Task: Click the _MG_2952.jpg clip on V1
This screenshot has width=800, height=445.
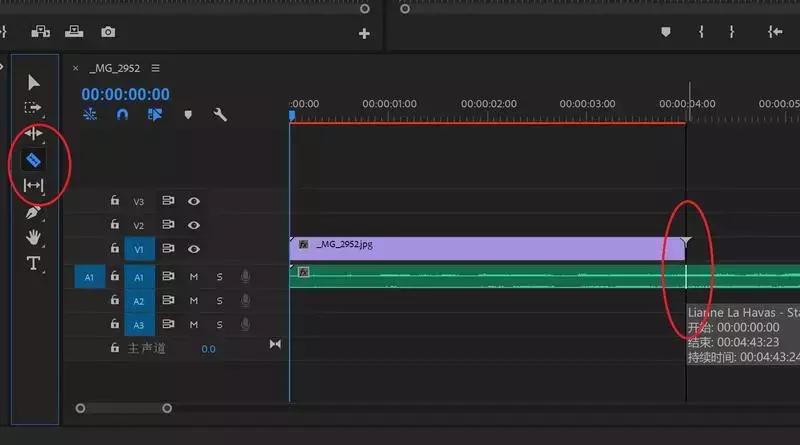Action: point(480,244)
